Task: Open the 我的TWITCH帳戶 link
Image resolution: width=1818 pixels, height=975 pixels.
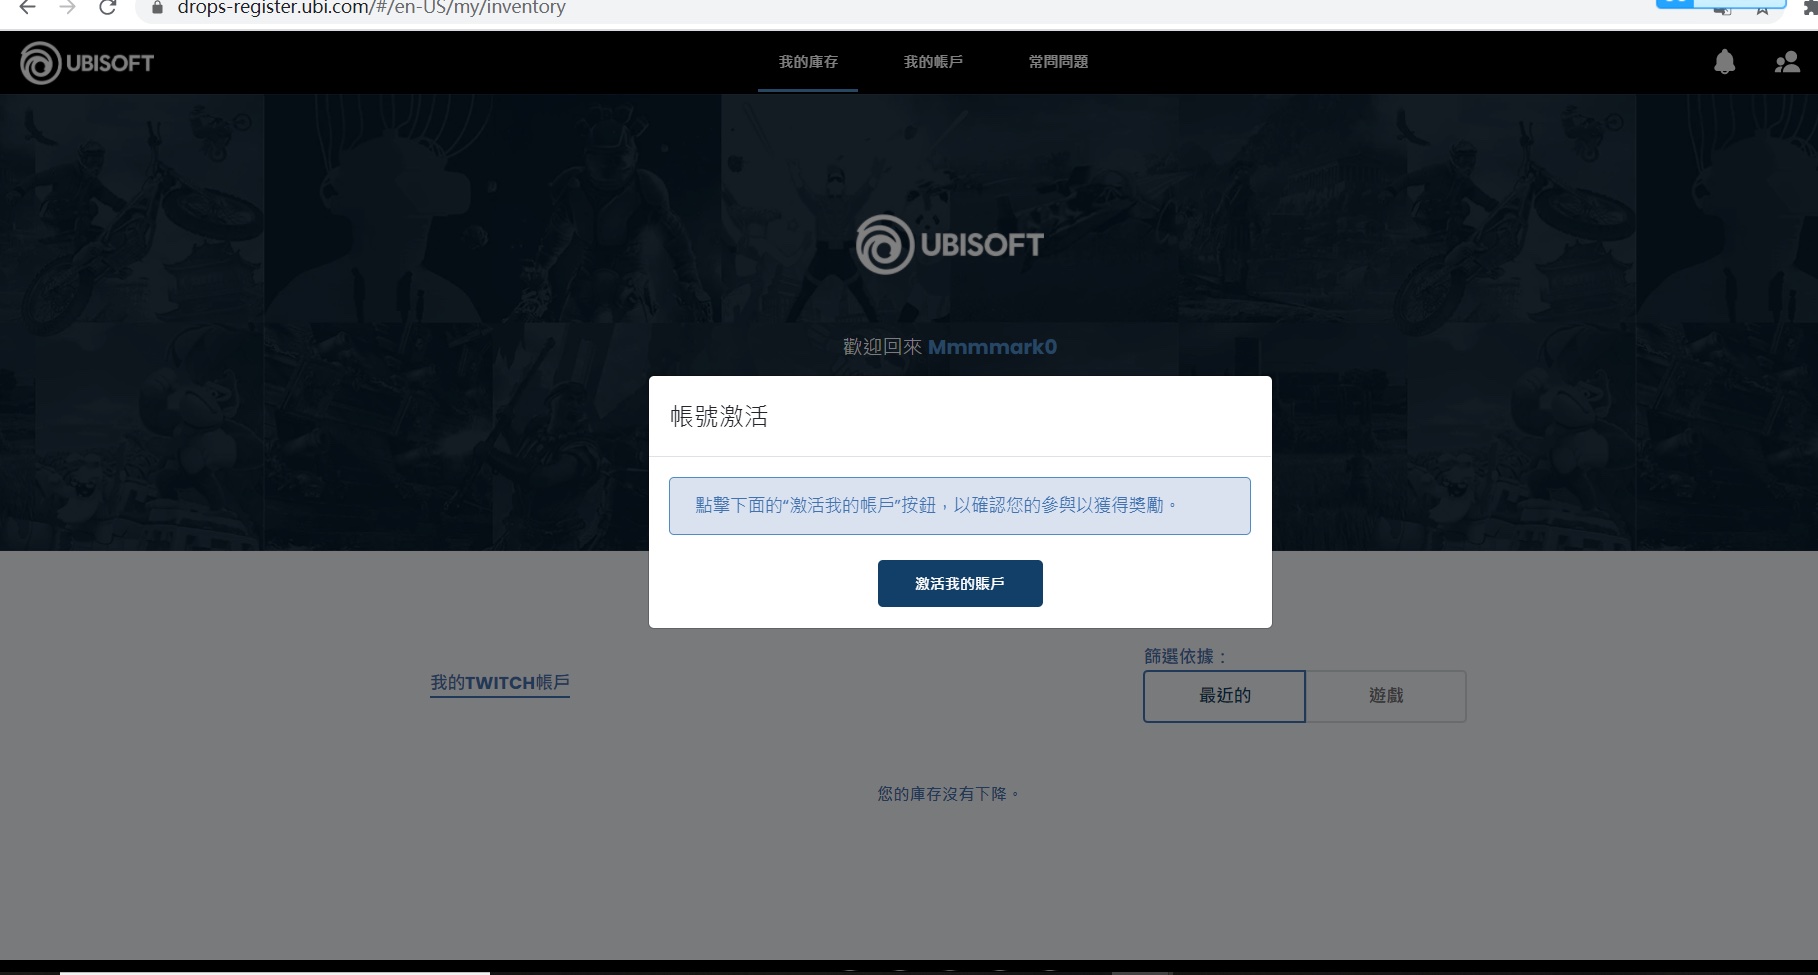Action: pos(500,683)
